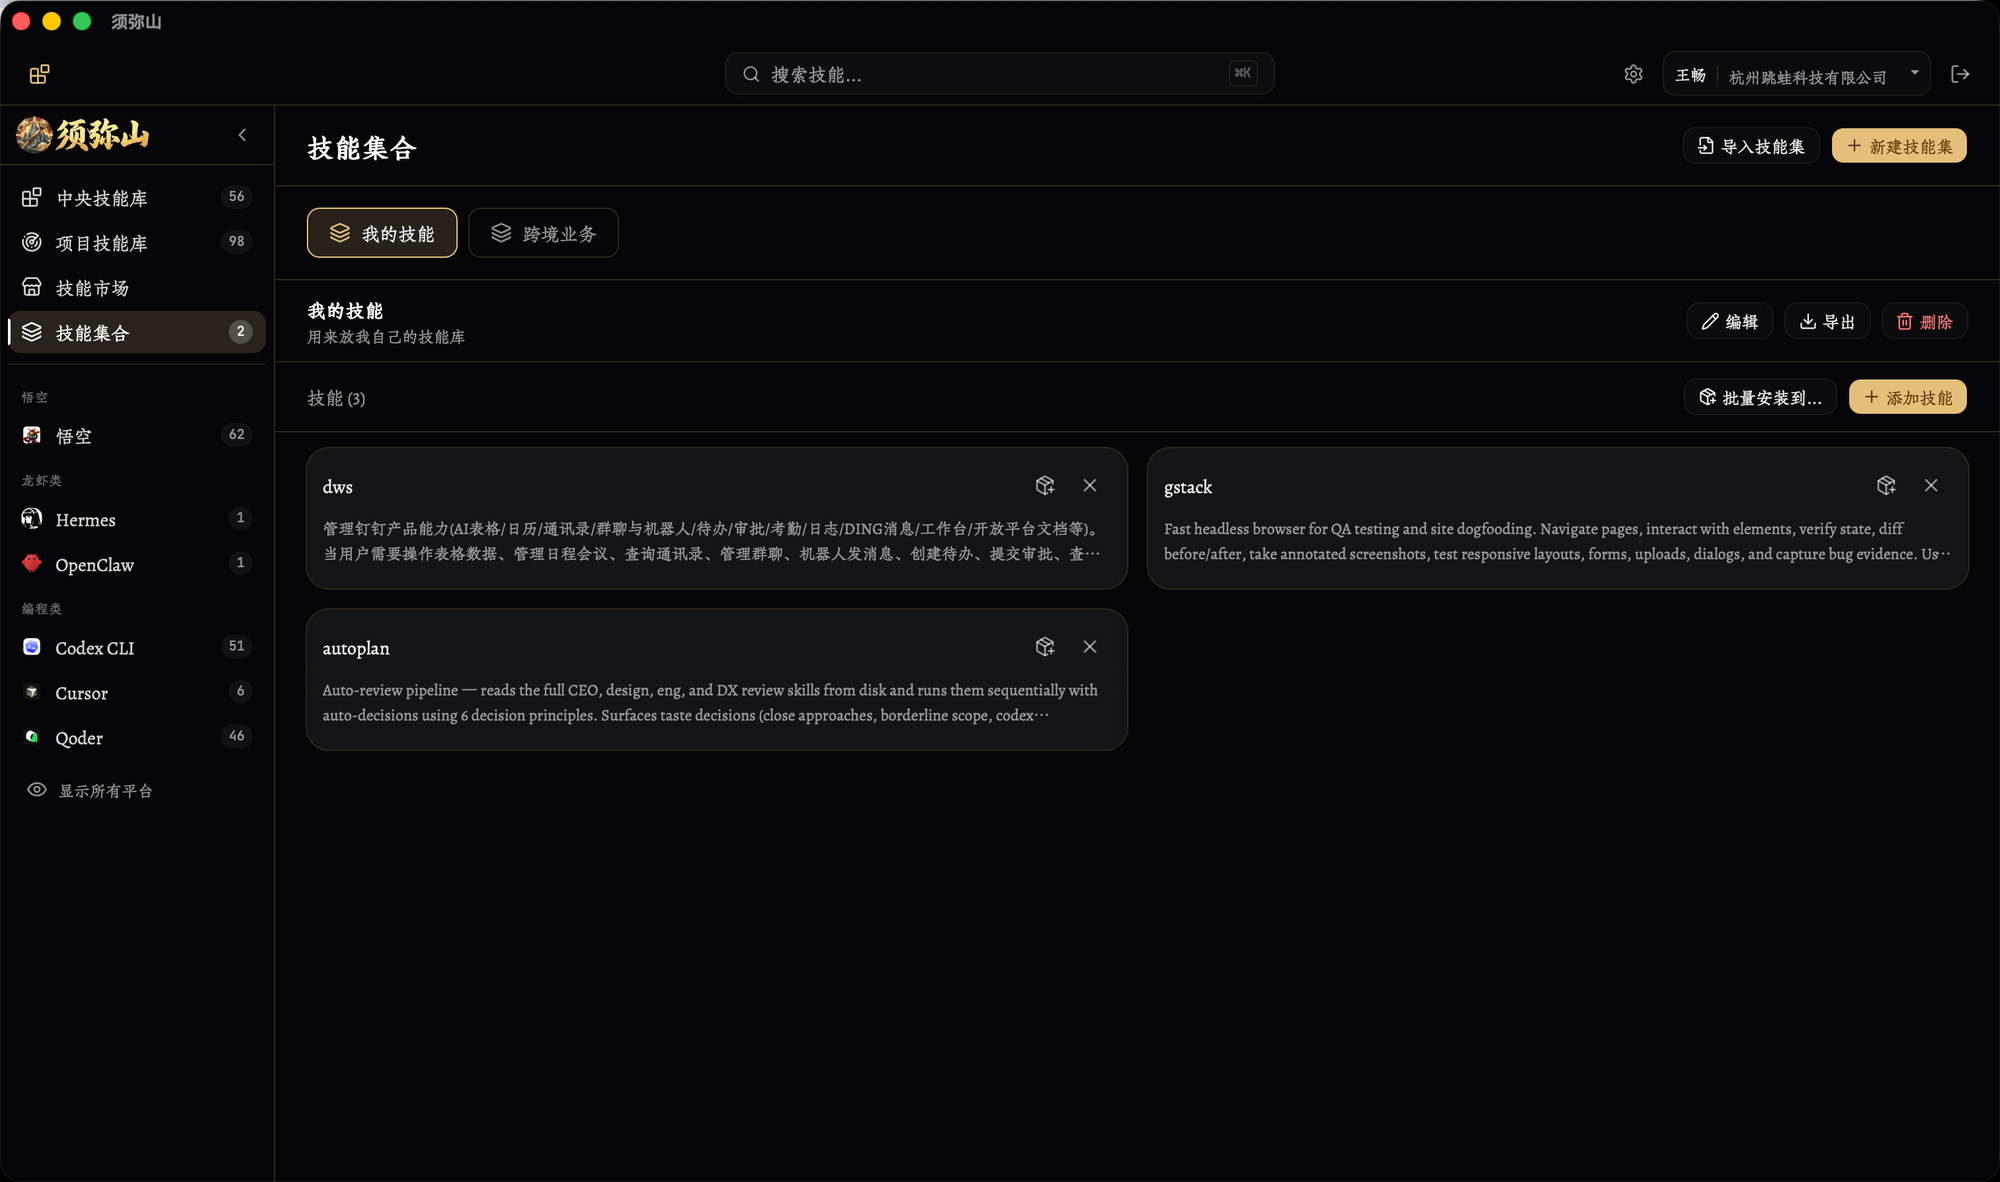The width and height of the screenshot is (2000, 1182).
Task: Collapse the sidebar with the chevron
Action: pos(242,135)
